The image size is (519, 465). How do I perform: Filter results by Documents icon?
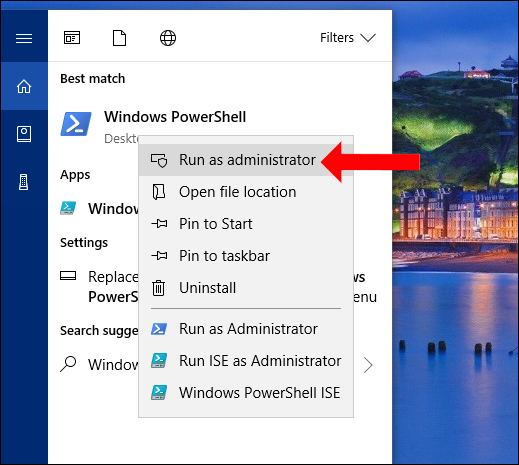coord(119,38)
